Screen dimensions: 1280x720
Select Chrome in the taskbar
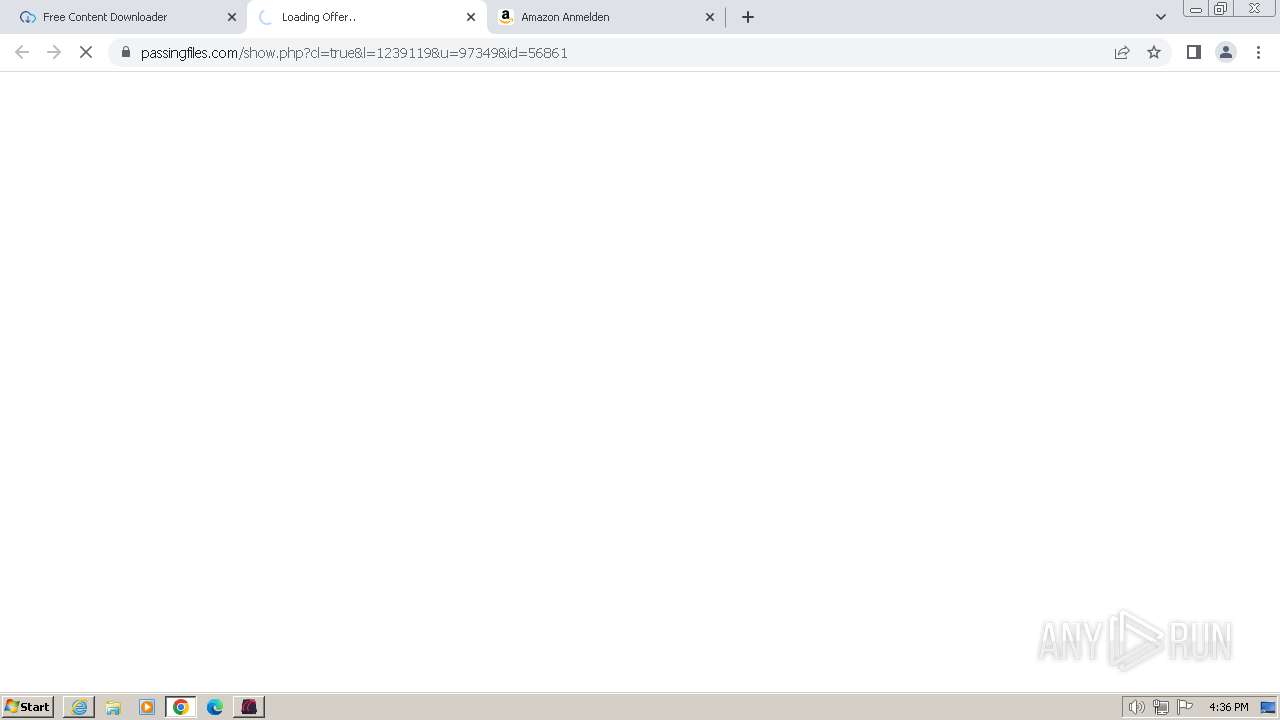point(181,707)
